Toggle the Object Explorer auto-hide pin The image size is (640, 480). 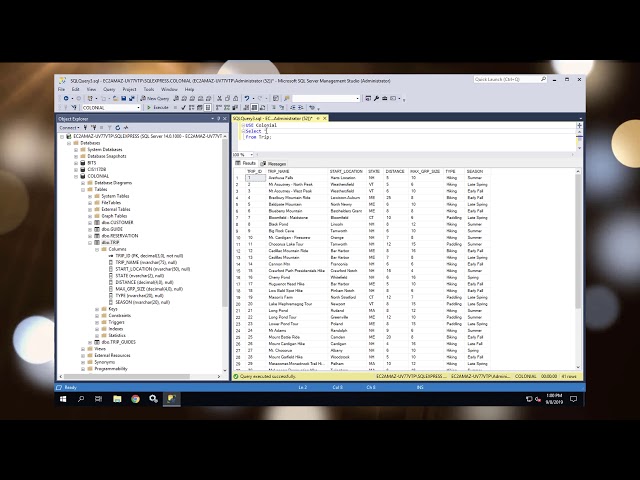tap(218, 119)
